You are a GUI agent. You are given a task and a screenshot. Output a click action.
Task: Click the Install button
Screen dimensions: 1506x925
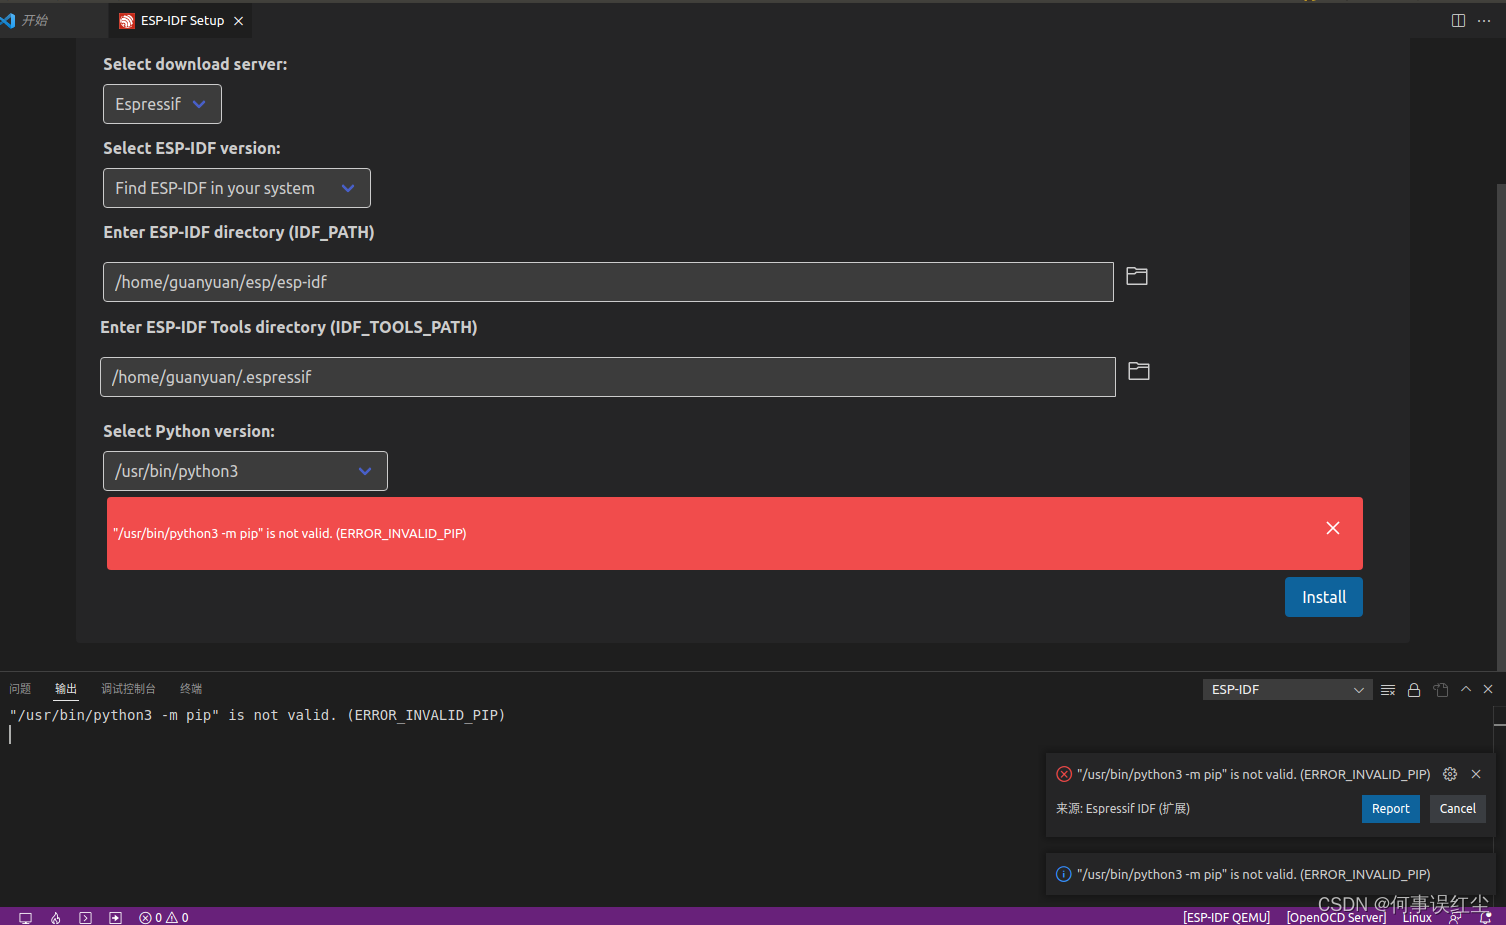(1324, 597)
